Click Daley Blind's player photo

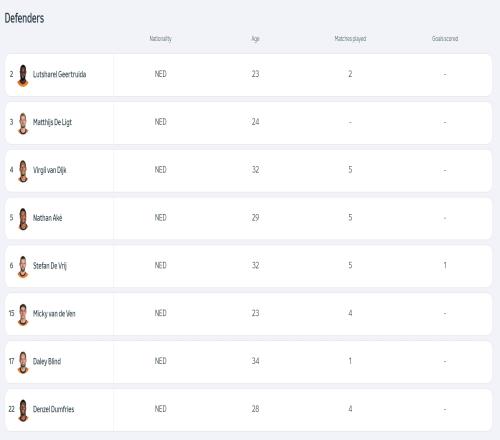tap(23, 362)
